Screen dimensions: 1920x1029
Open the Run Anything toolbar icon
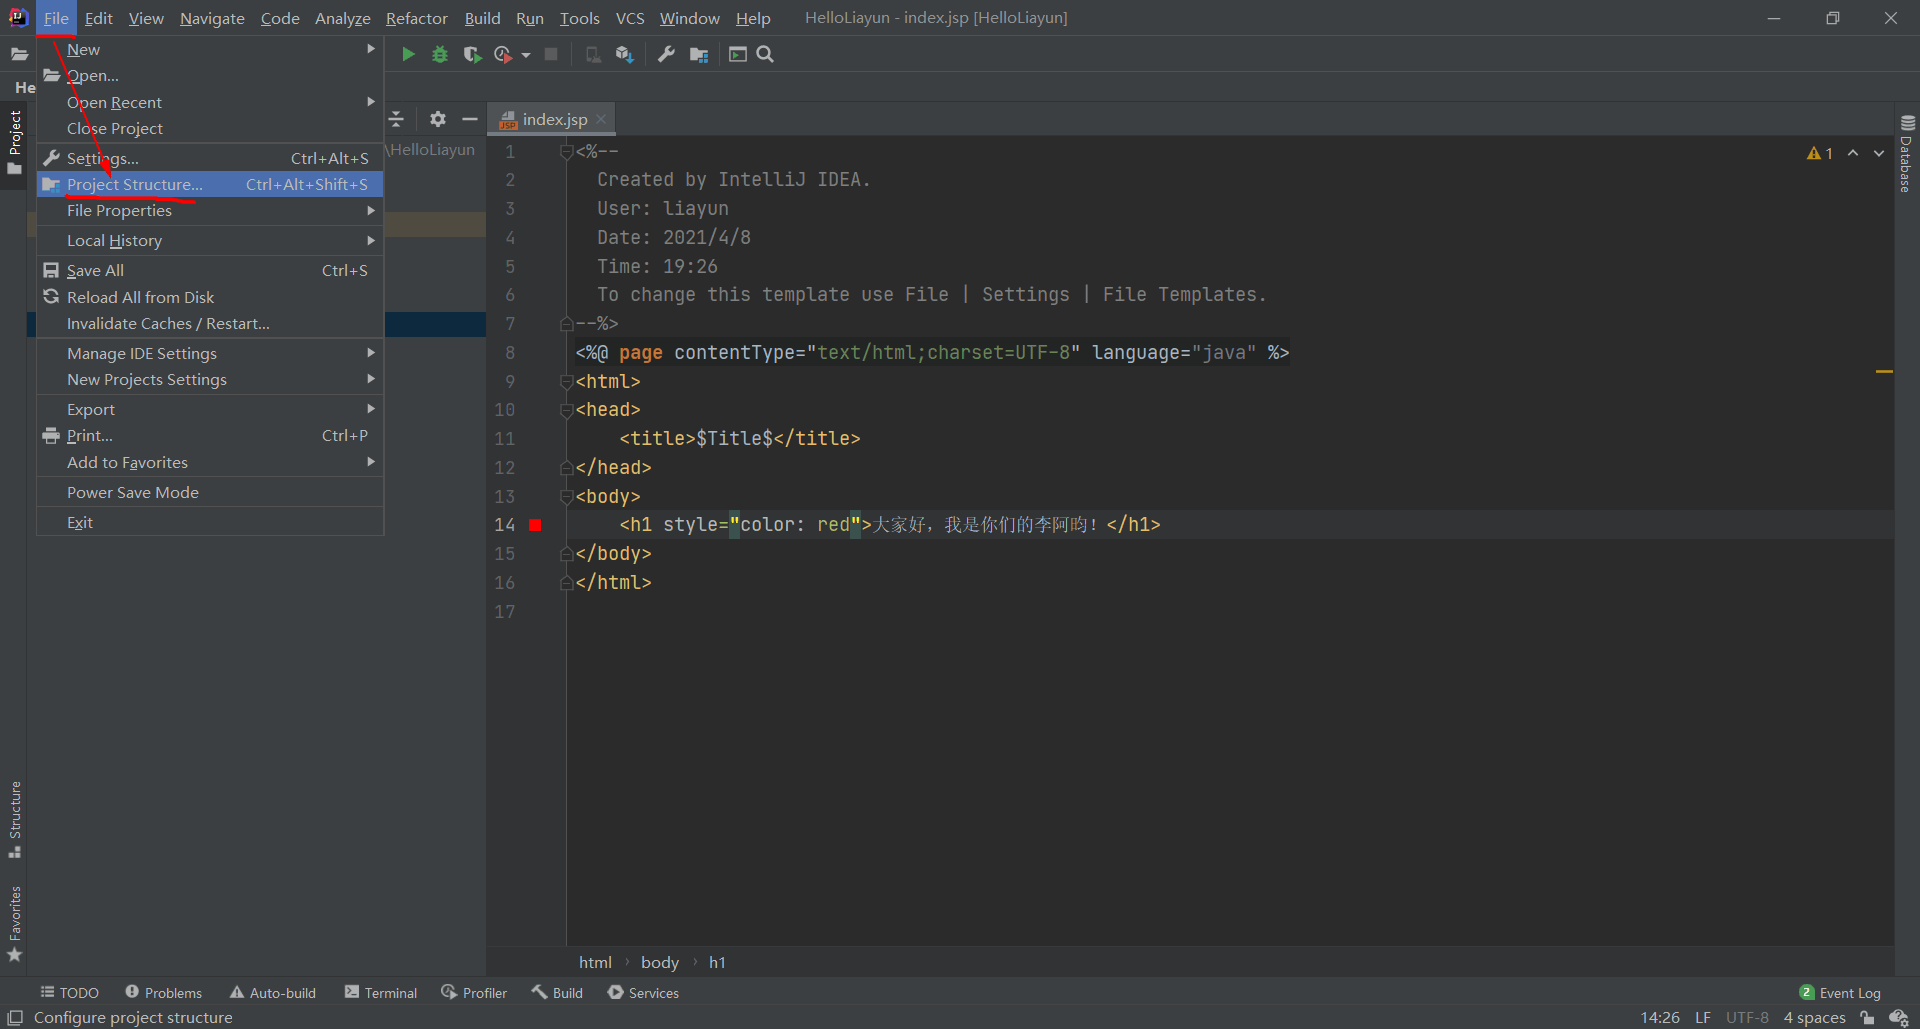pos(738,54)
